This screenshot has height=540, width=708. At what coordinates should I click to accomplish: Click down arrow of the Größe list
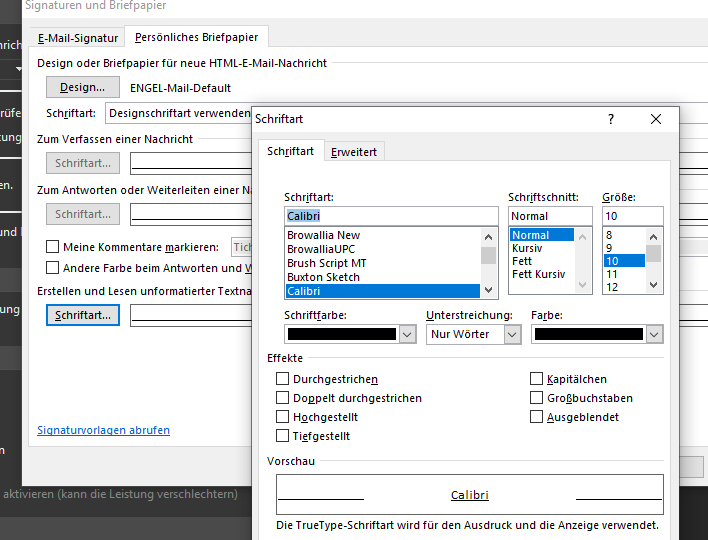coord(653,285)
